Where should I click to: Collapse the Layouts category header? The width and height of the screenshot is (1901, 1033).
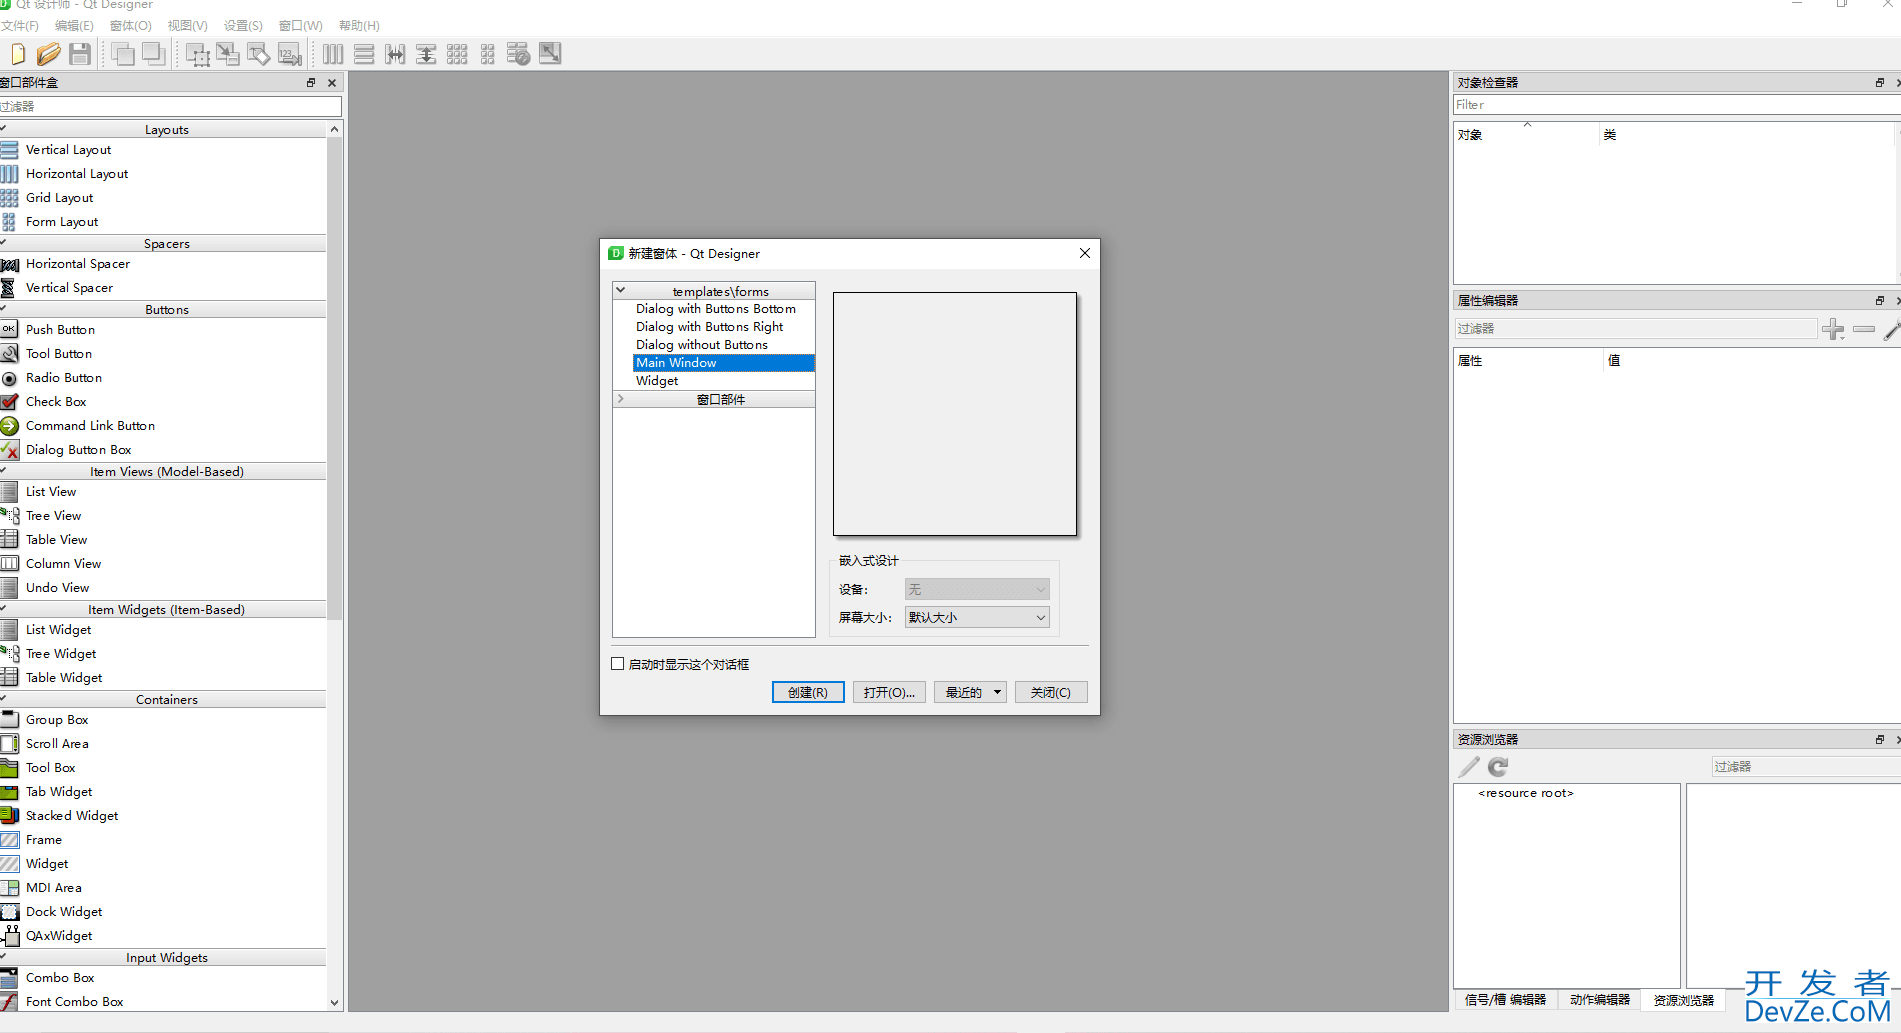click(x=163, y=130)
